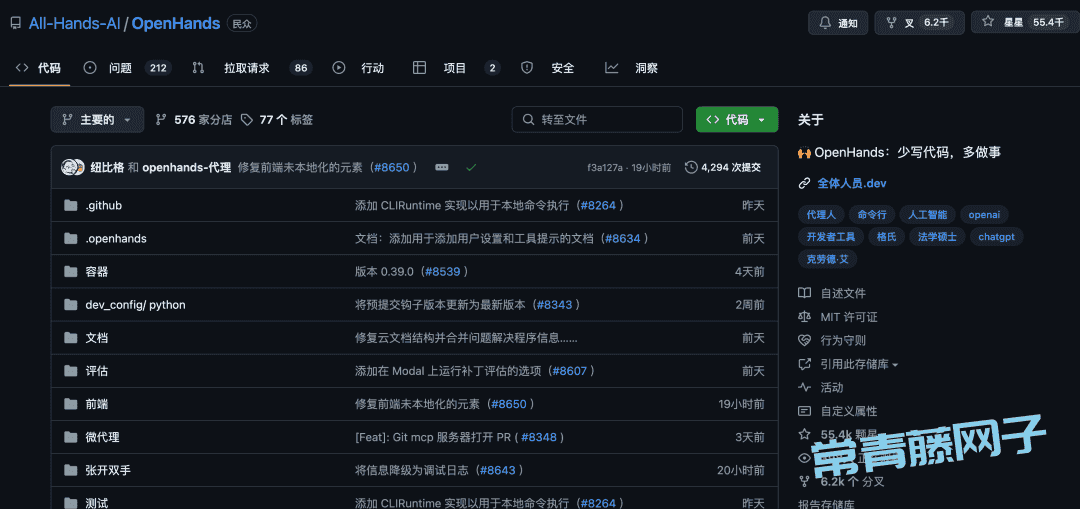Switch to the 问题 tab
Viewport: 1080px width, 509px height.
tap(127, 67)
